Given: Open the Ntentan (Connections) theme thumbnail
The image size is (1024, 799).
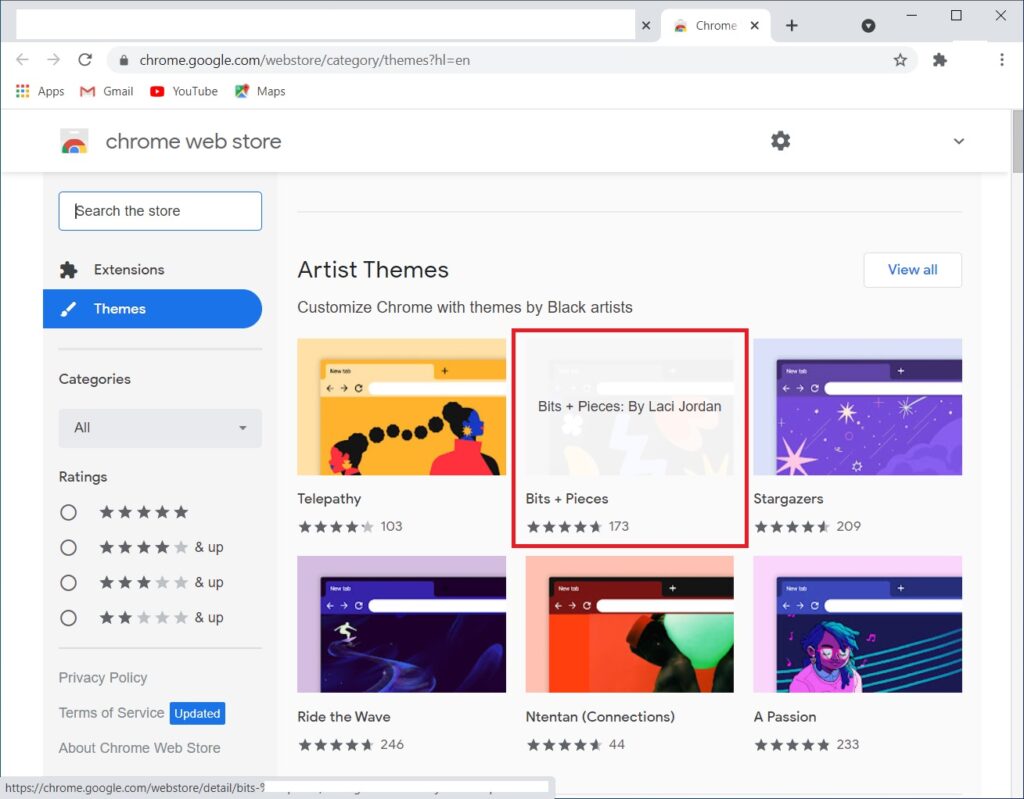Looking at the screenshot, I should pos(630,624).
